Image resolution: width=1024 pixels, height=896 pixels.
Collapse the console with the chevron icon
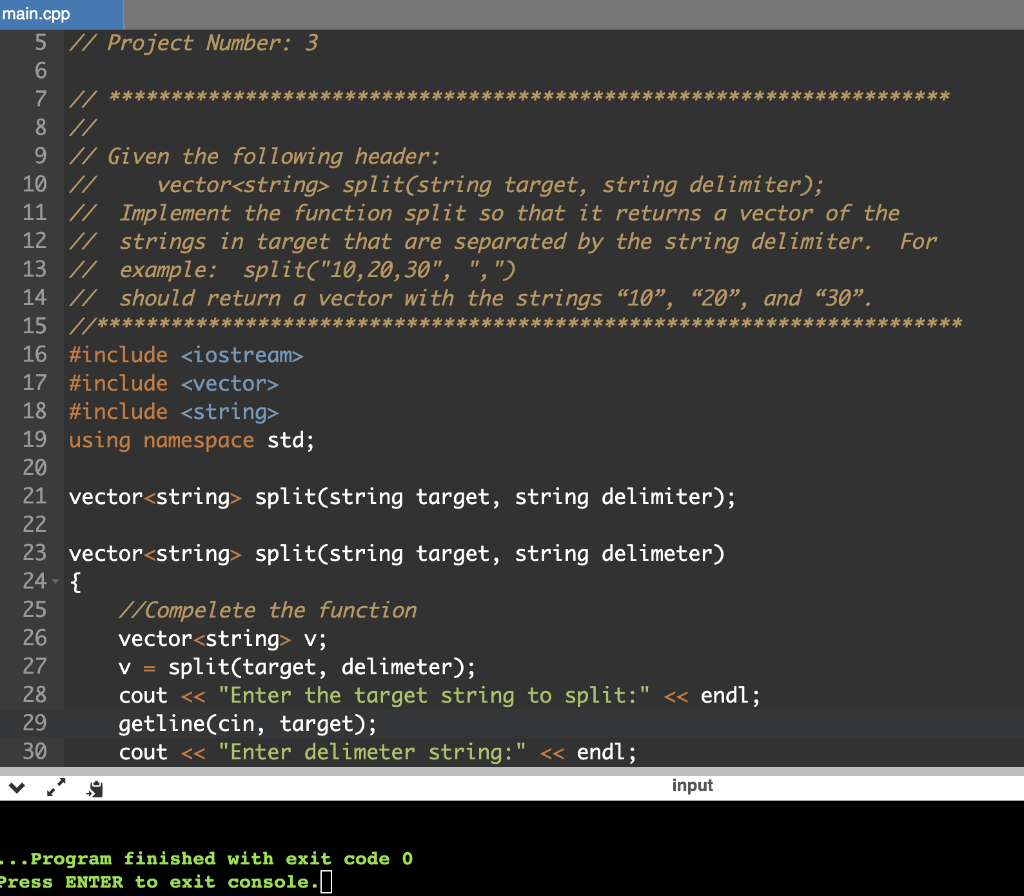(16, 787)
